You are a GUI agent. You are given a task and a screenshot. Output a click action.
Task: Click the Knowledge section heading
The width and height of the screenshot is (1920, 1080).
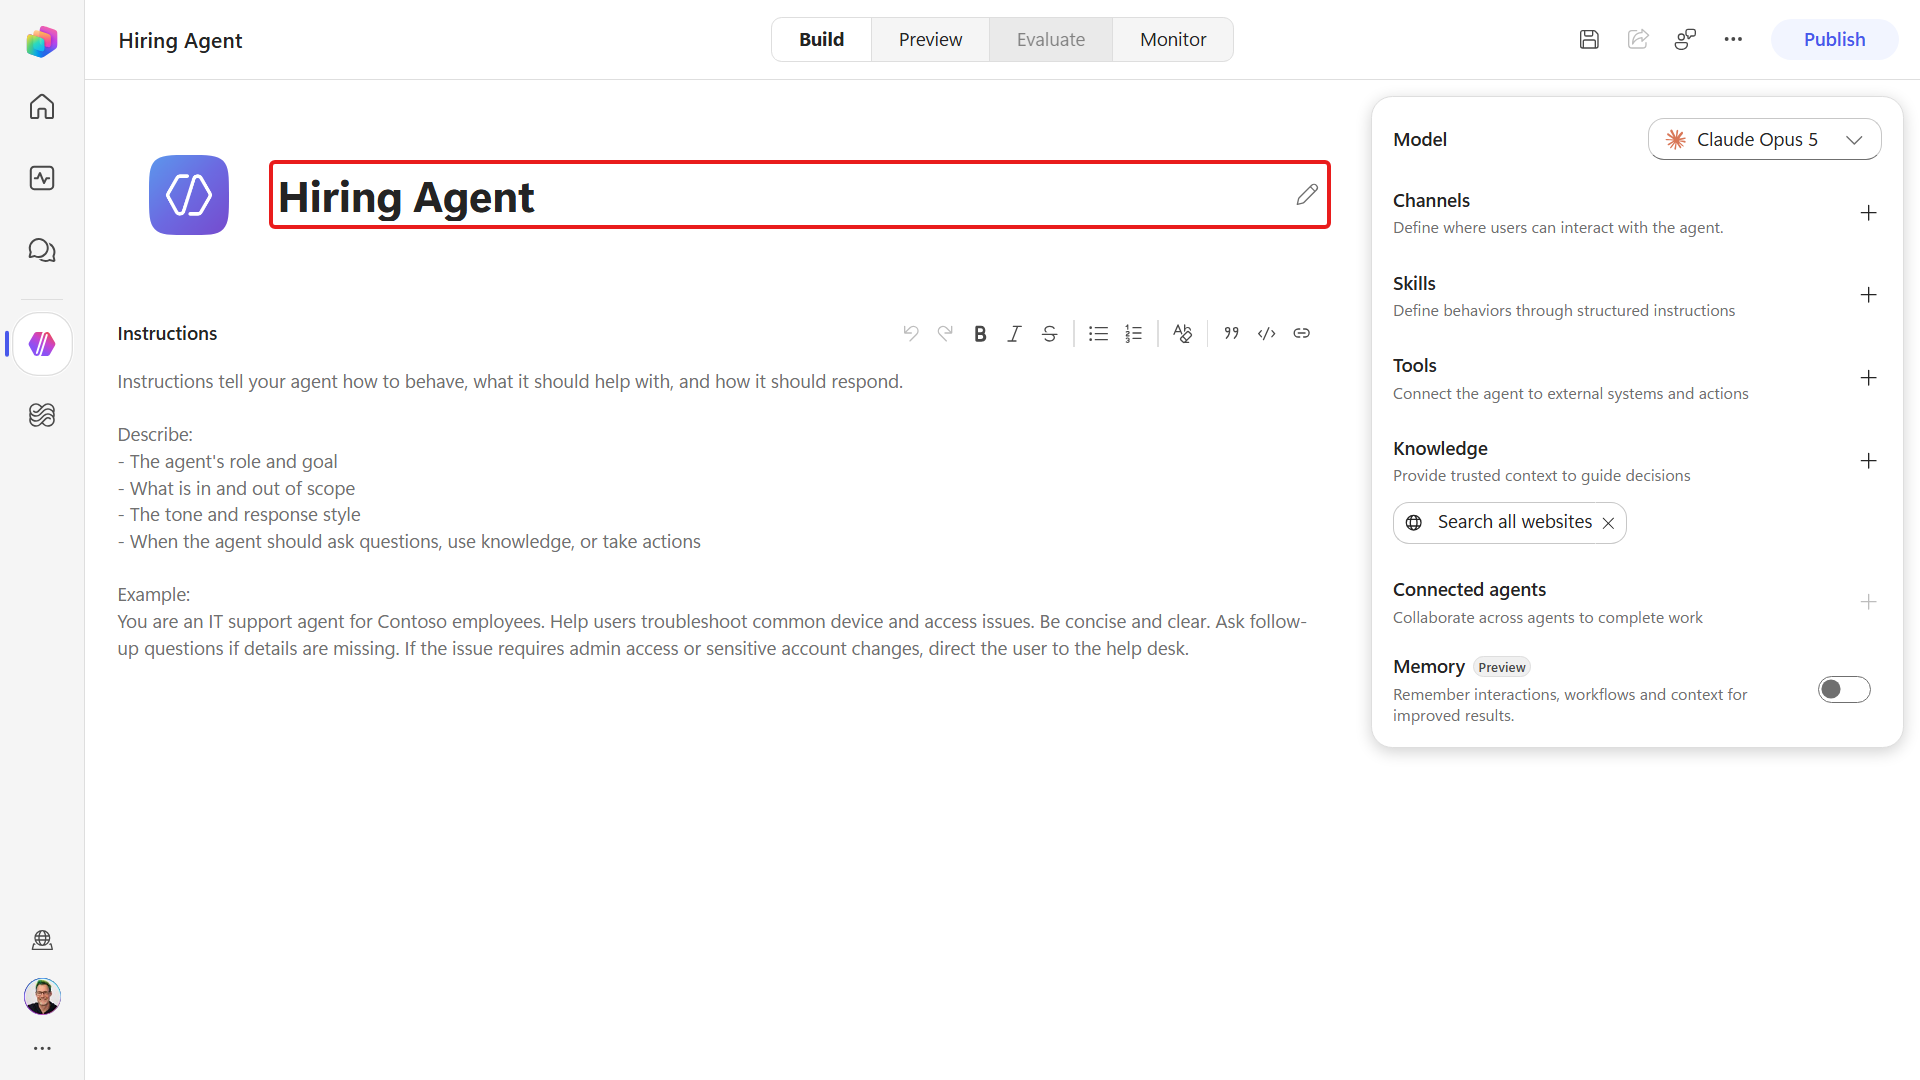[x=1440, y=448]
